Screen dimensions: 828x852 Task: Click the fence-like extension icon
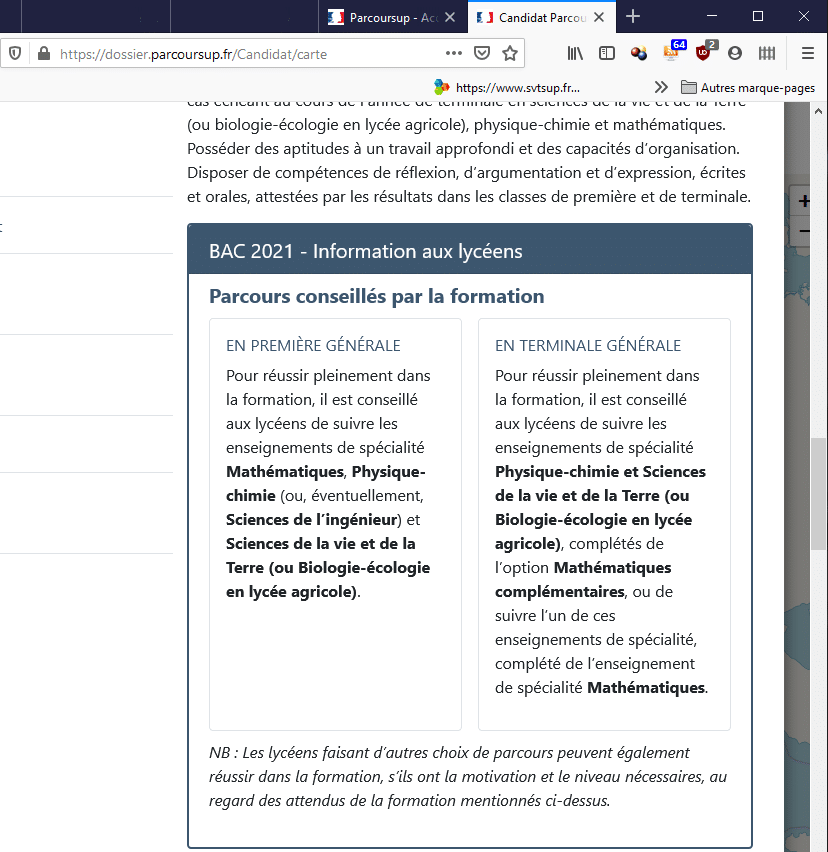(767, 53)
